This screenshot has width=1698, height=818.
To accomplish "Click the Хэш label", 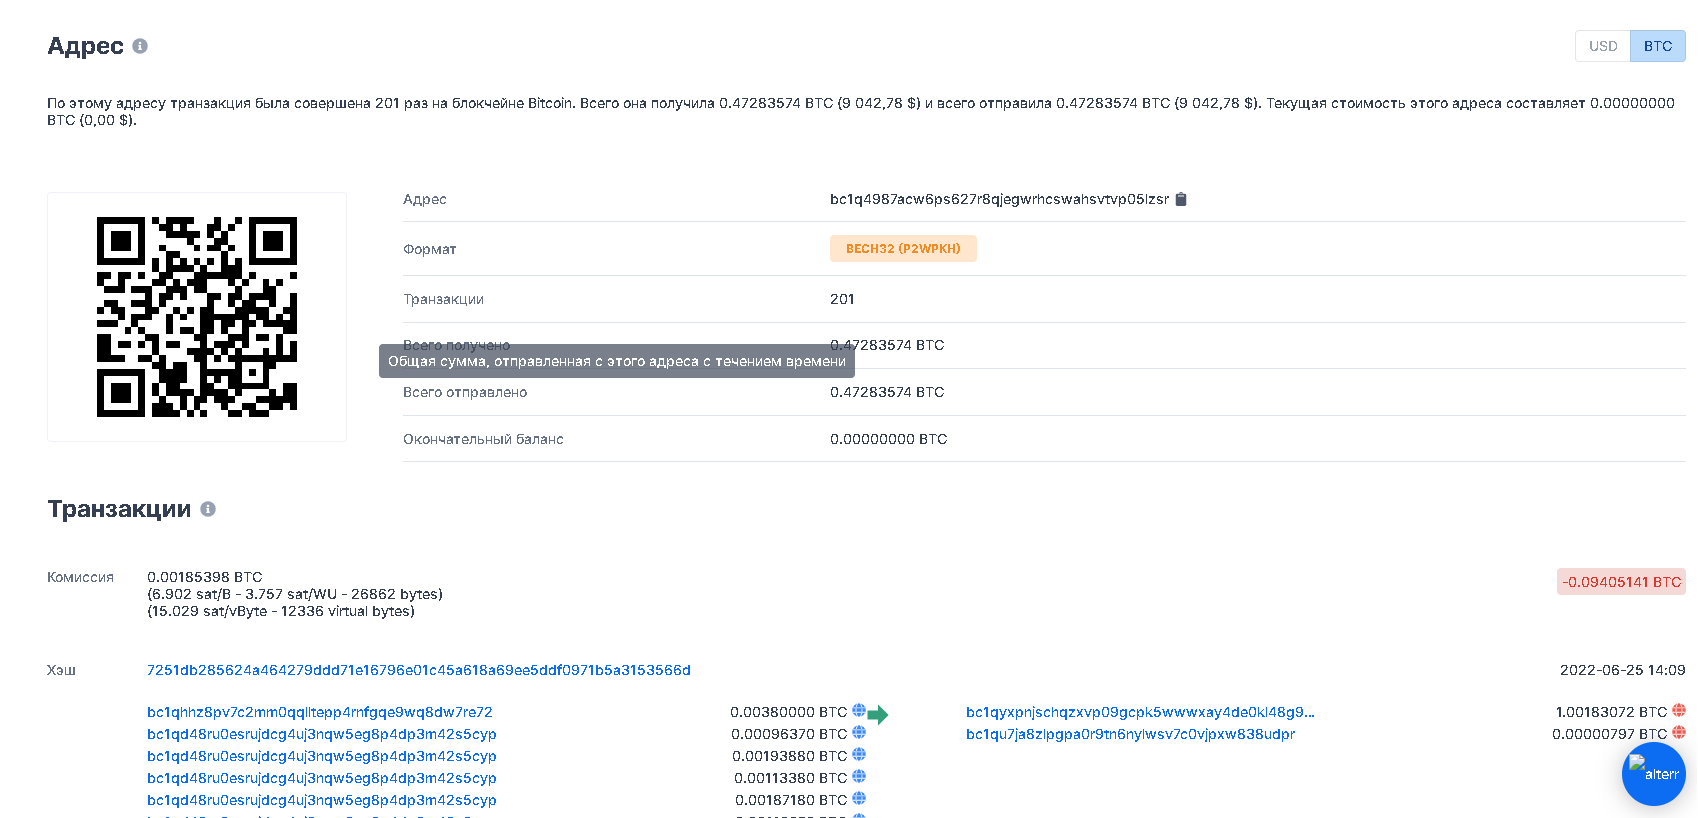I will tap(61, 670).
